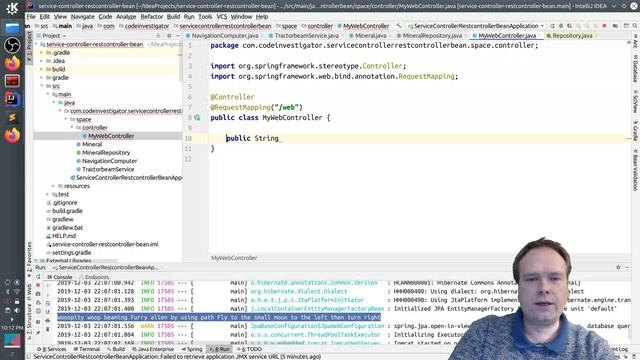Click the gutter bean icon on line 8
Image resolution: width=640 pixels, height=360 pixels.
click(197, 118)
